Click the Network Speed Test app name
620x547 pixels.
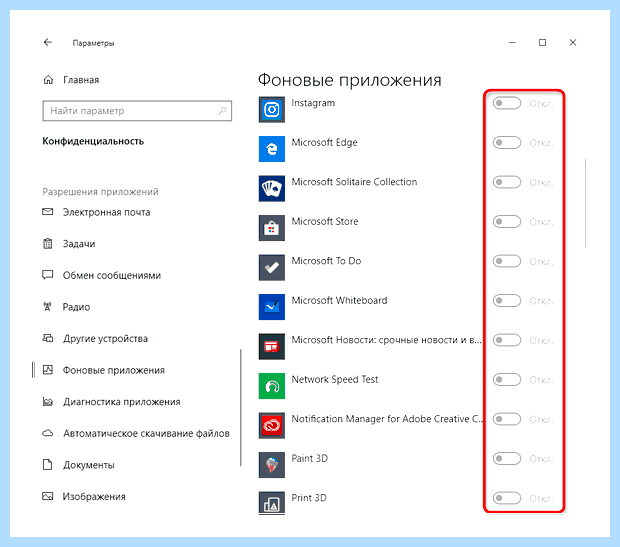point(335,380)
